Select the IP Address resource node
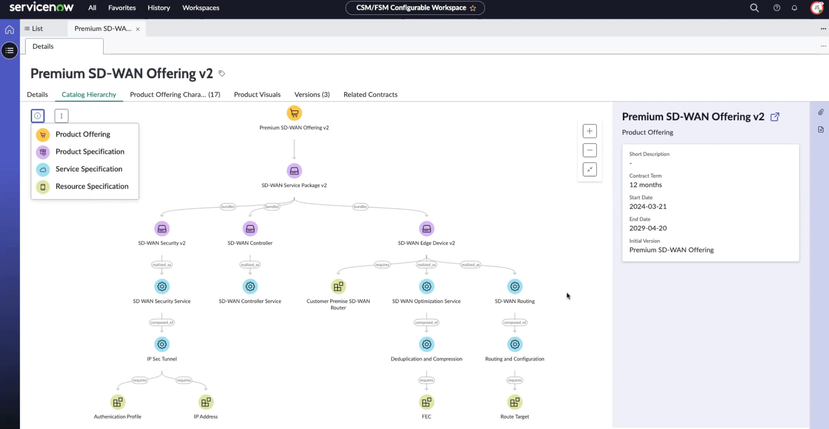The width and height of the screenshot is (829, 429). (x=206, y=402)
